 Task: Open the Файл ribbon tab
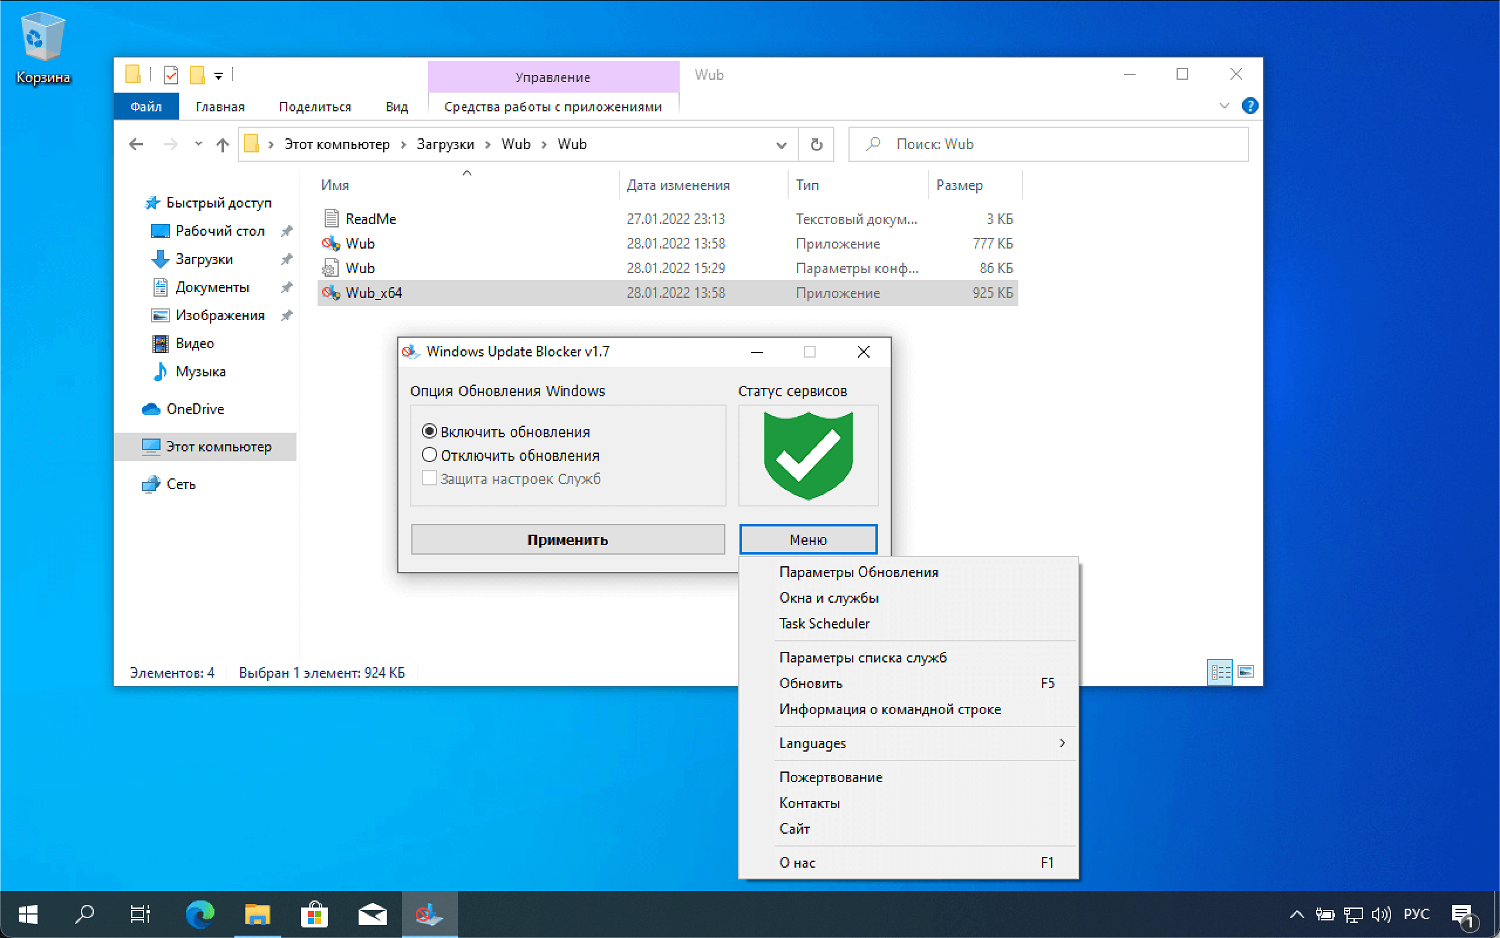pyautogui.click(x=146, y=106)
